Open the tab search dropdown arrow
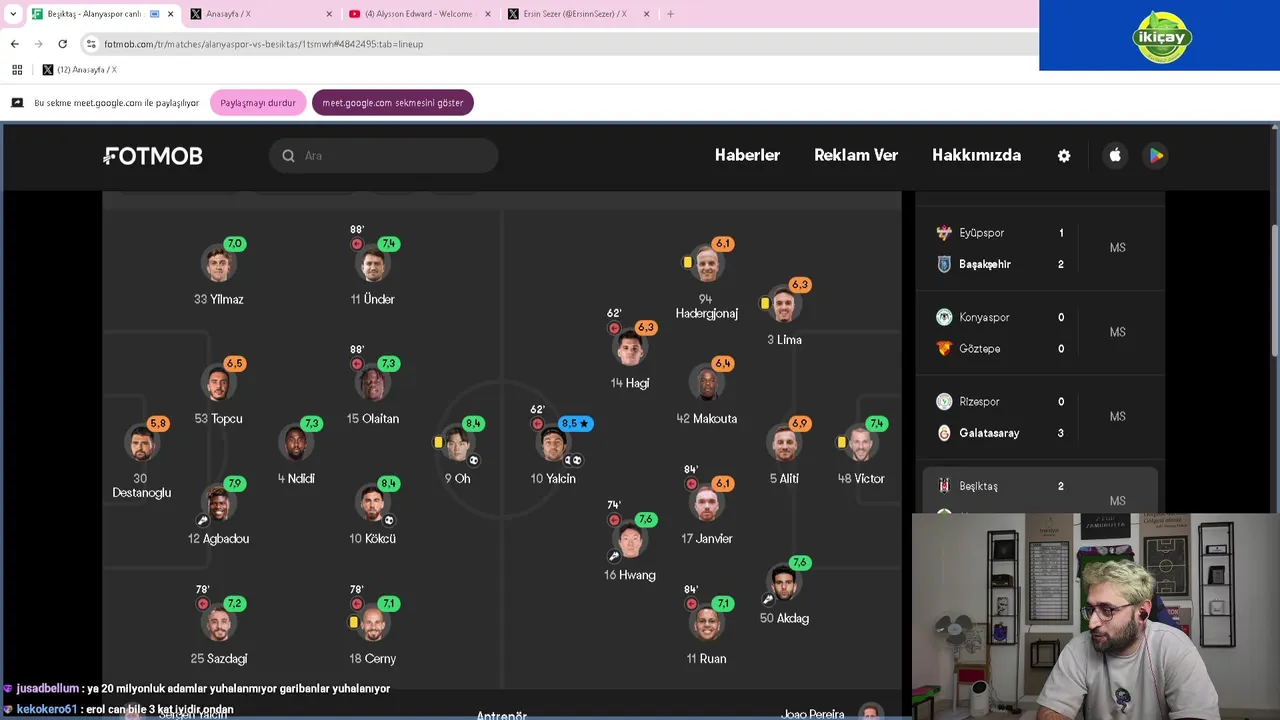This screenshot has height=720, width=1280. pos(13,14)
